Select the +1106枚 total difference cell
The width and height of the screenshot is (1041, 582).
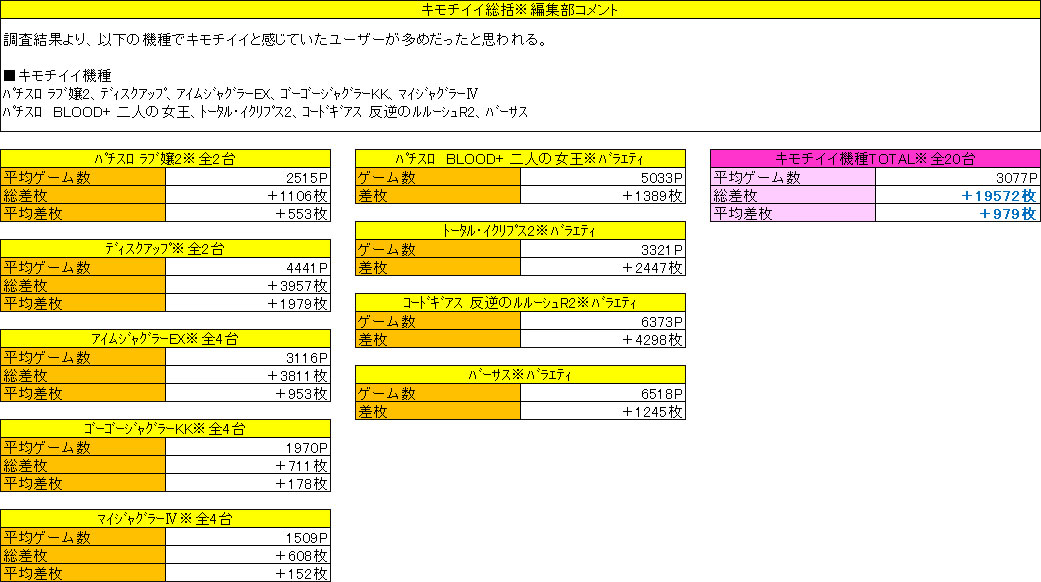pyautogui.click(x=248, y=195)
